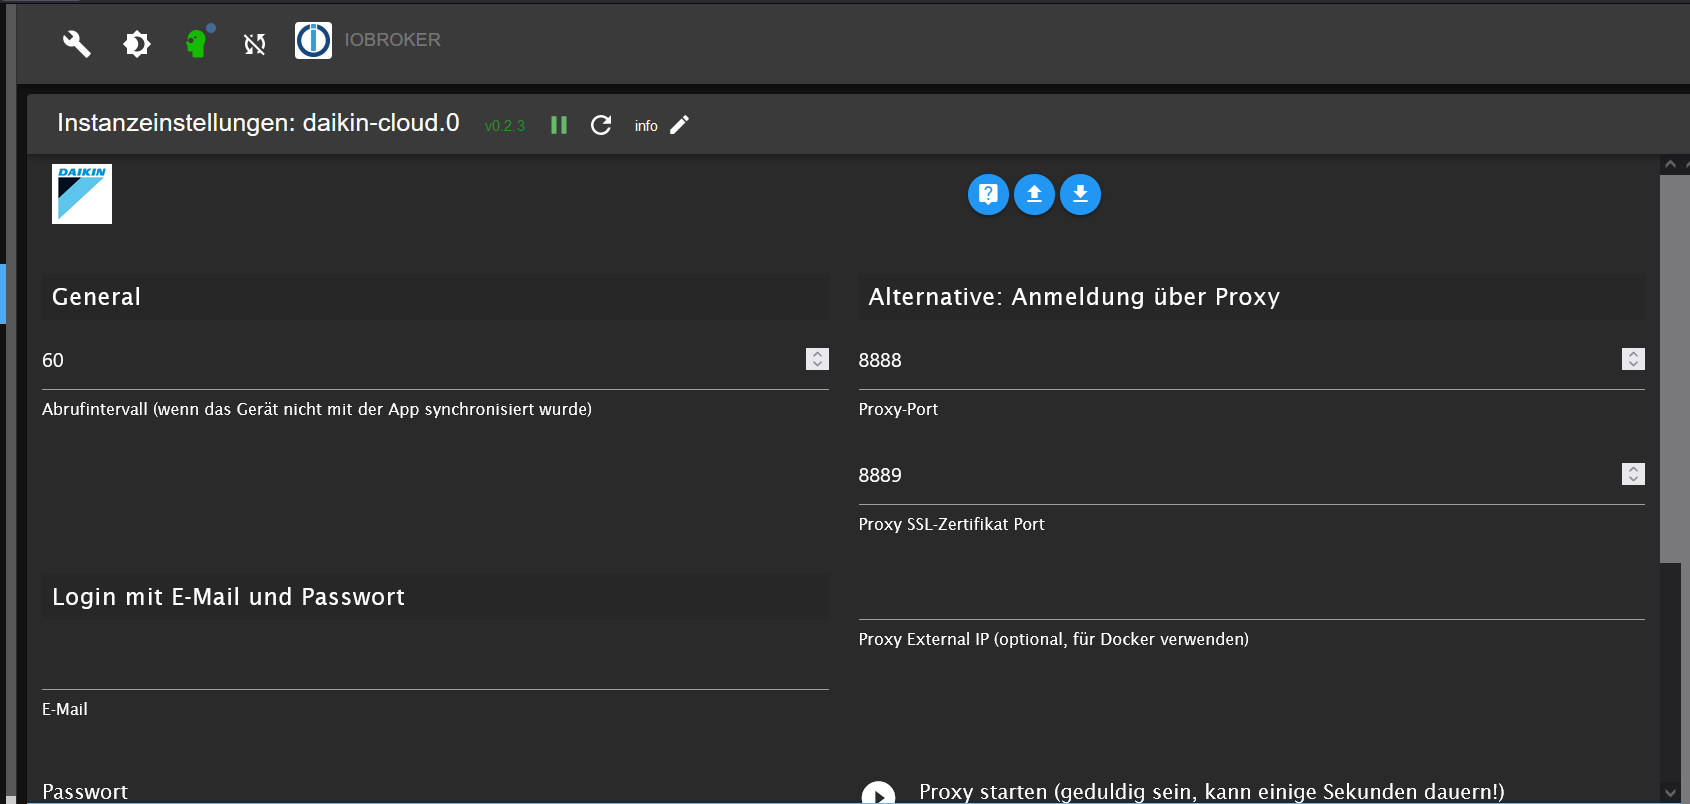
Task: Open help with the blue question button
Action: click(x=988, y=194)
